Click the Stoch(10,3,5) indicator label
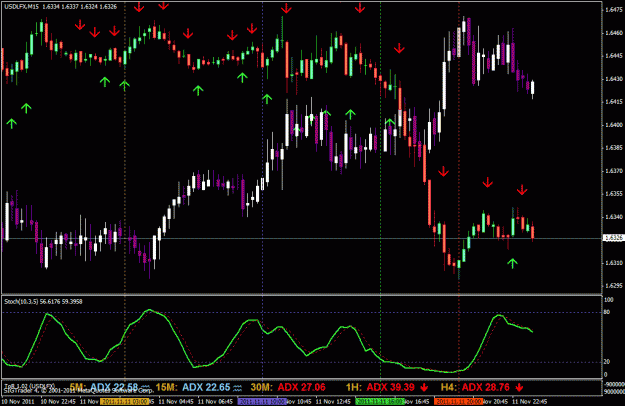The image size is (625, 406). click(x=43, y=302)
